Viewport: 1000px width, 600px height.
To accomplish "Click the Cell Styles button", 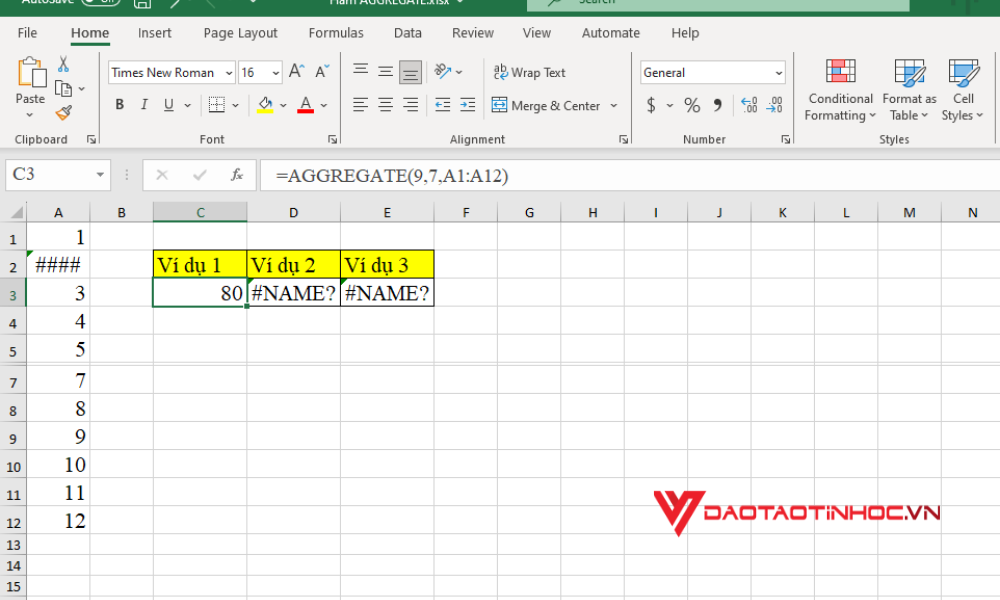I will 962,90.
